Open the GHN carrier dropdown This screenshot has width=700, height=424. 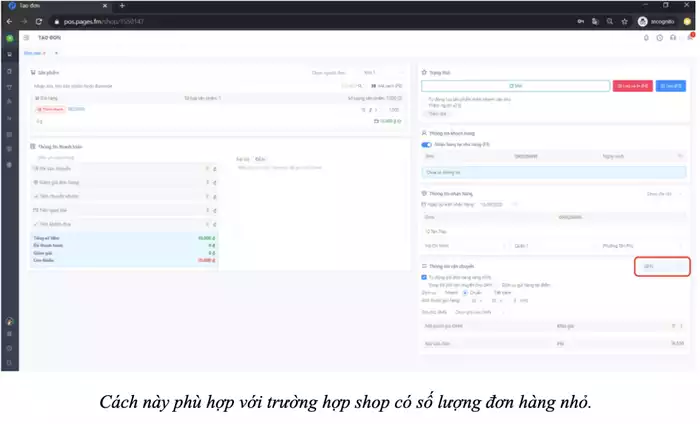(x=662, y=266)
